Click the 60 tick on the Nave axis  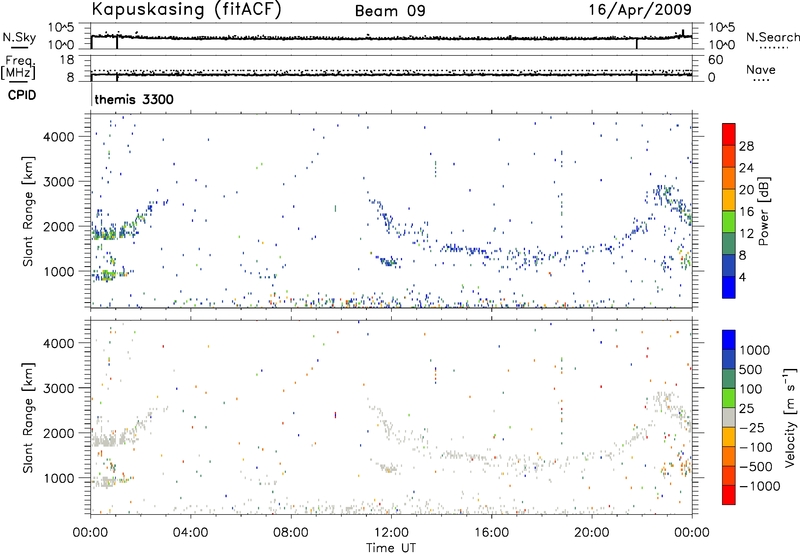point(715,60)
